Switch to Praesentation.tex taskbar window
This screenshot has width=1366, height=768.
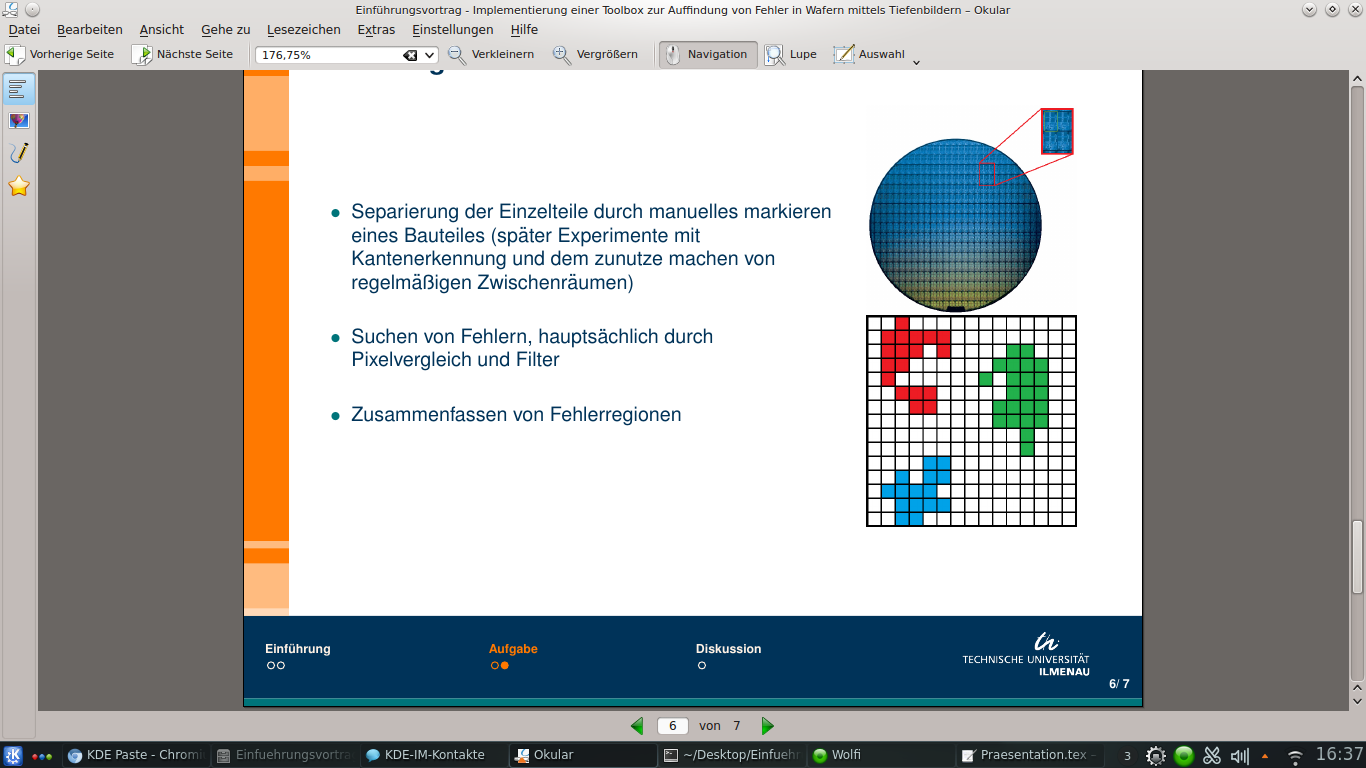coord(1029,755)
